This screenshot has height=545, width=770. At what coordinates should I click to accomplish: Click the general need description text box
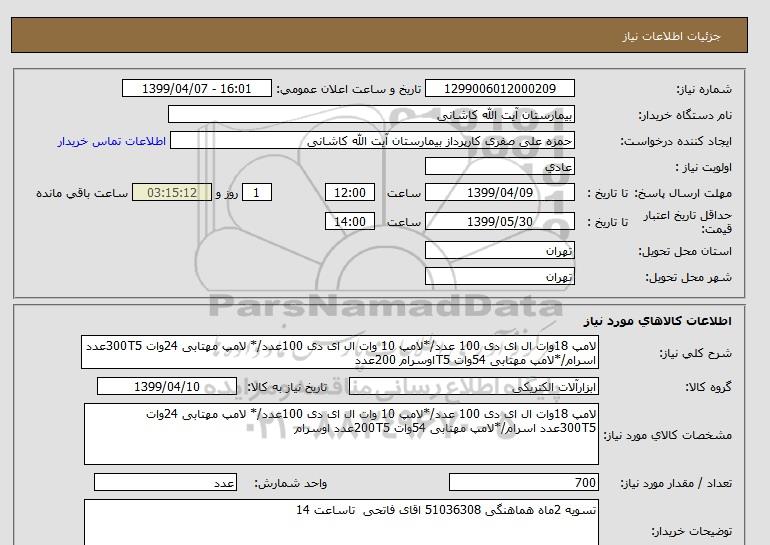340,353
